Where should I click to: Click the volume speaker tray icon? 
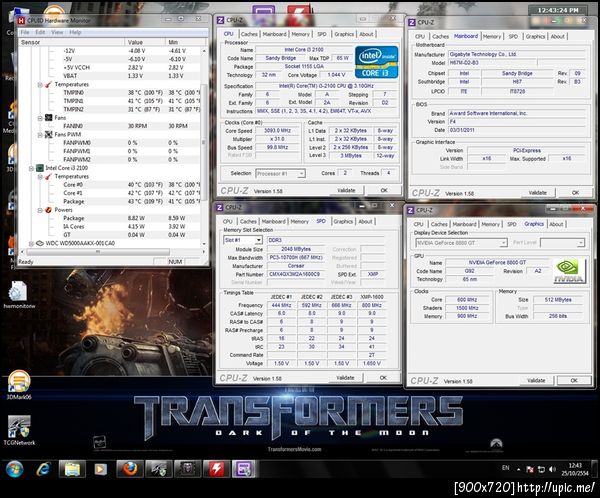click(x=552, y=469)
